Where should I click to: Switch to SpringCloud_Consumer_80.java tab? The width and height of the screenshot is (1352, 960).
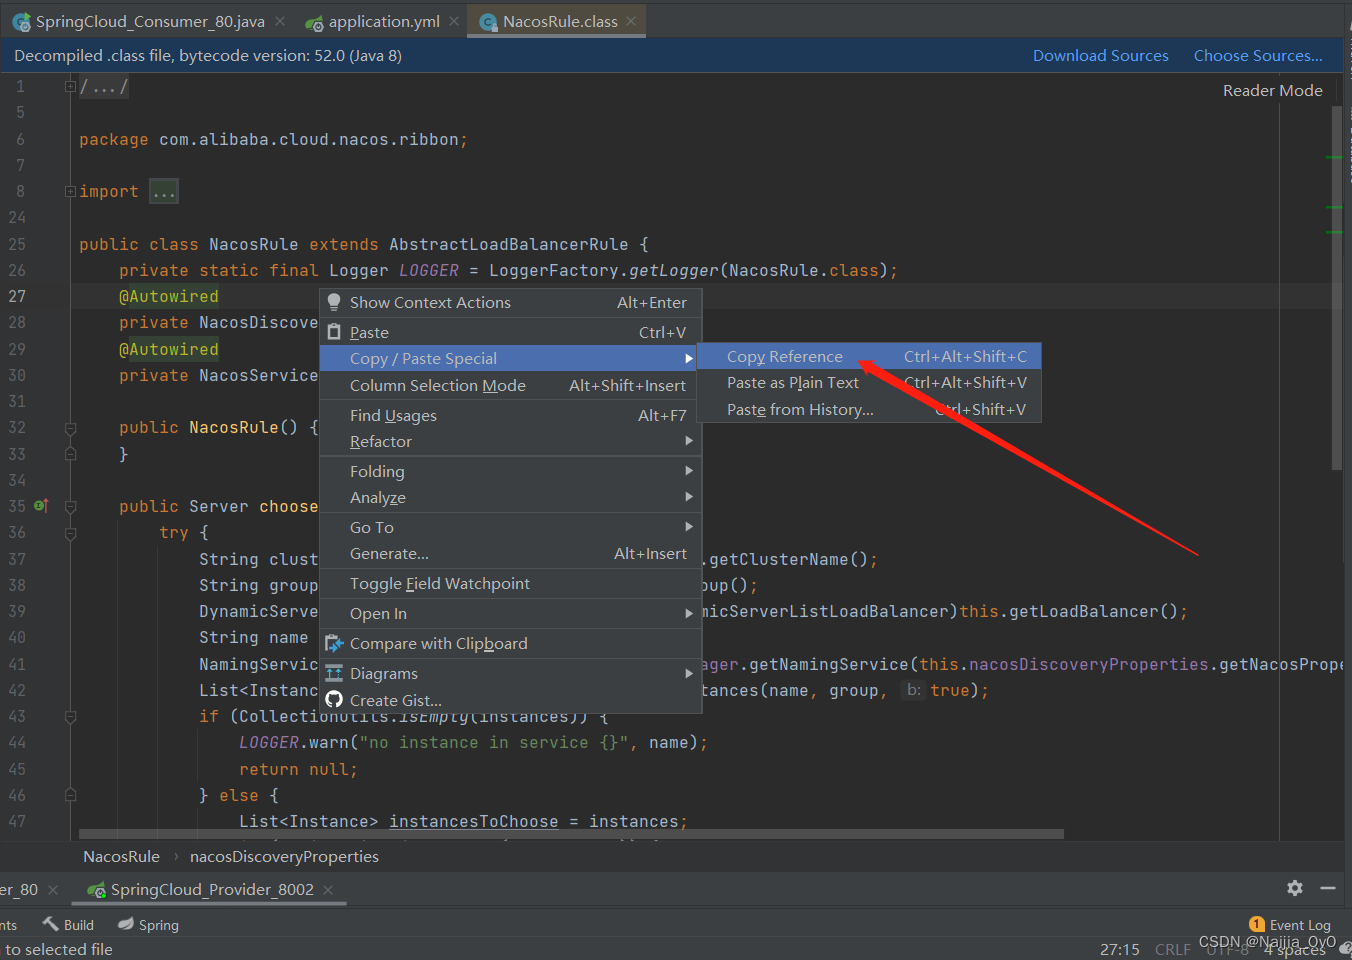click(x=150, y=21)
